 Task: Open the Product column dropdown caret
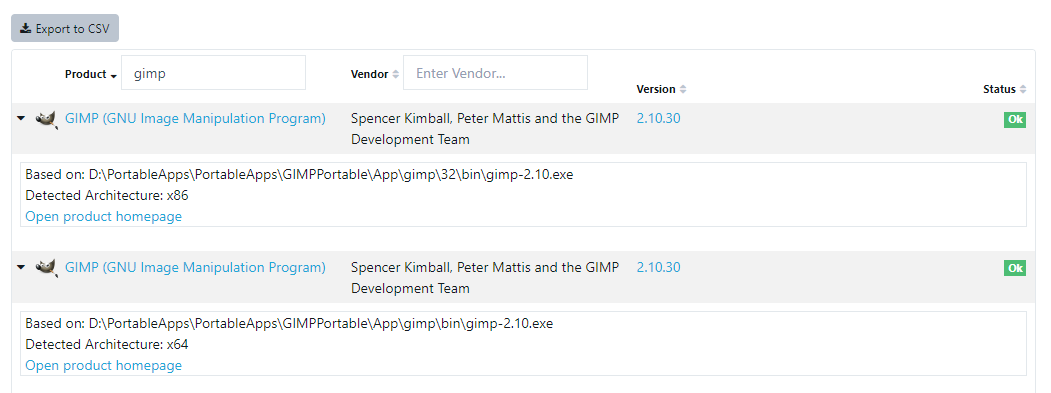114,76
